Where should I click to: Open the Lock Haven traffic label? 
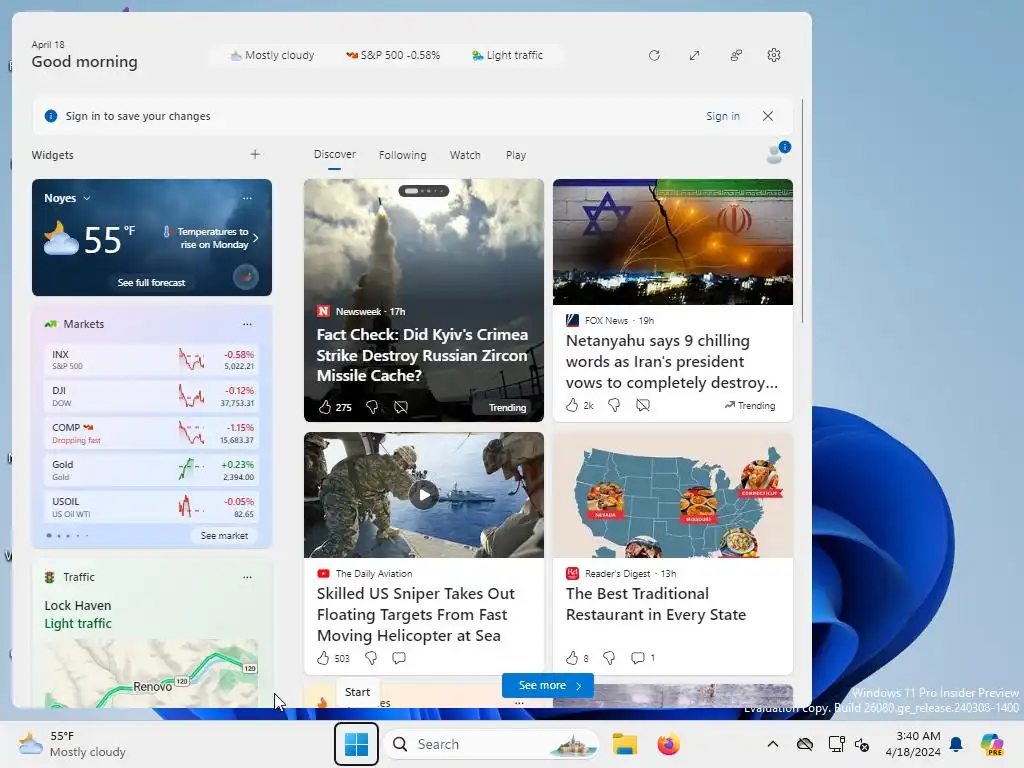point(78,605)
